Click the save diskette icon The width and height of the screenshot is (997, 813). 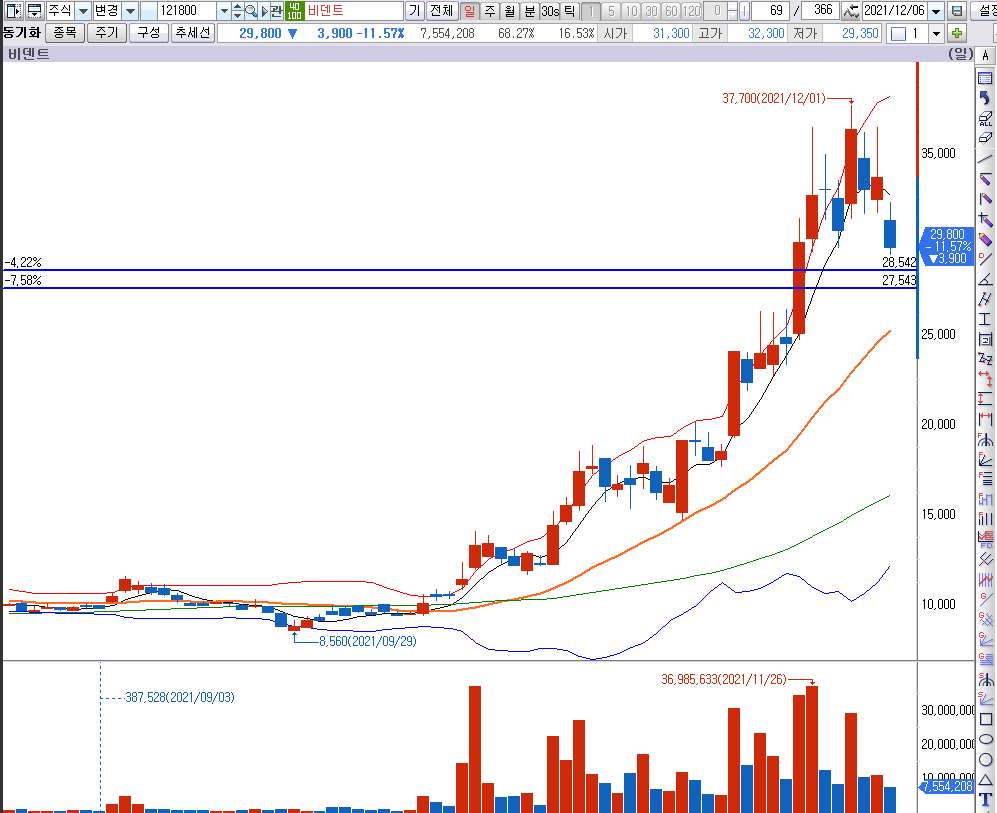click(x=956, y=10)
